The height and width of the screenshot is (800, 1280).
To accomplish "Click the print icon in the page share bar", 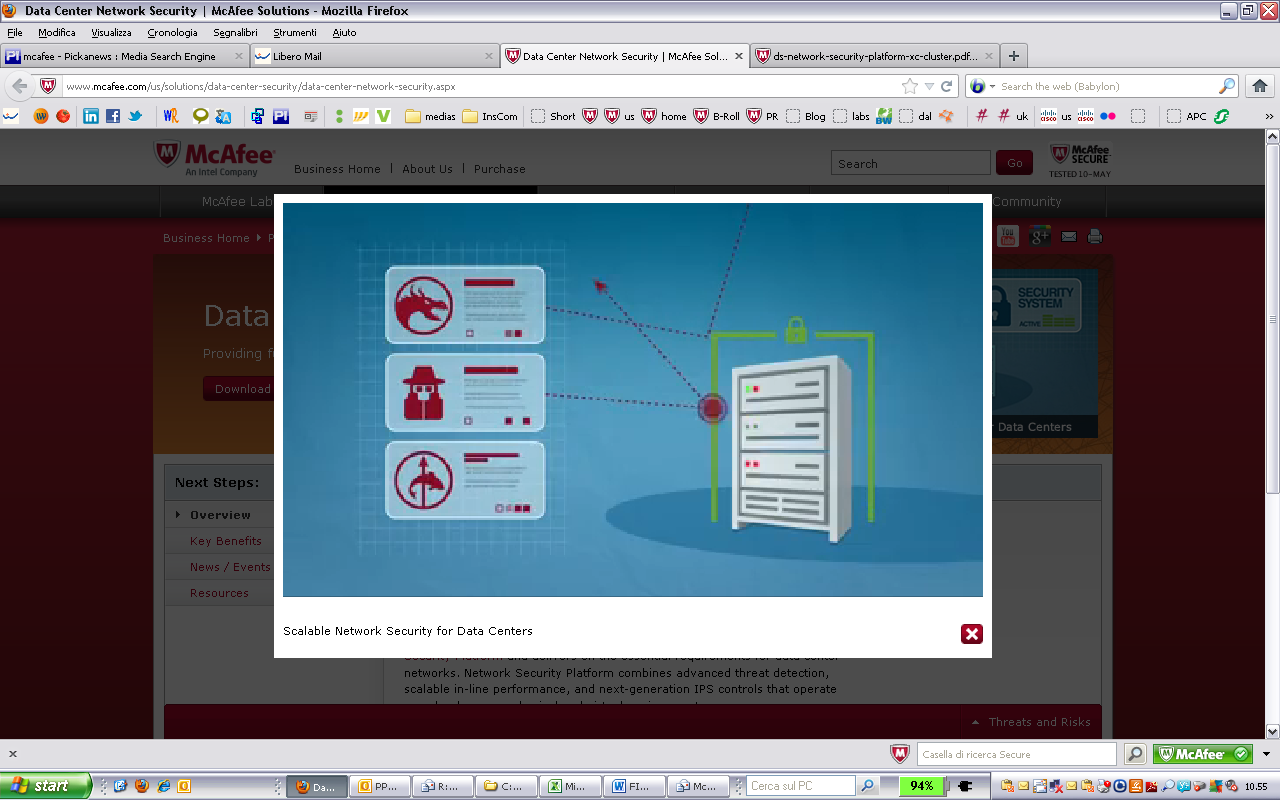I will pyautogui.click(x=1094, y=236).
